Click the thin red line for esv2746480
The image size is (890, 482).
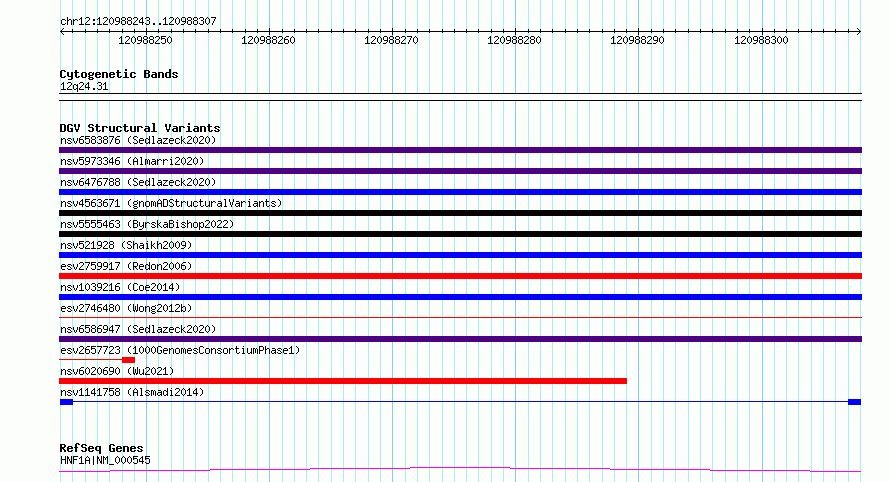point(460,317)
